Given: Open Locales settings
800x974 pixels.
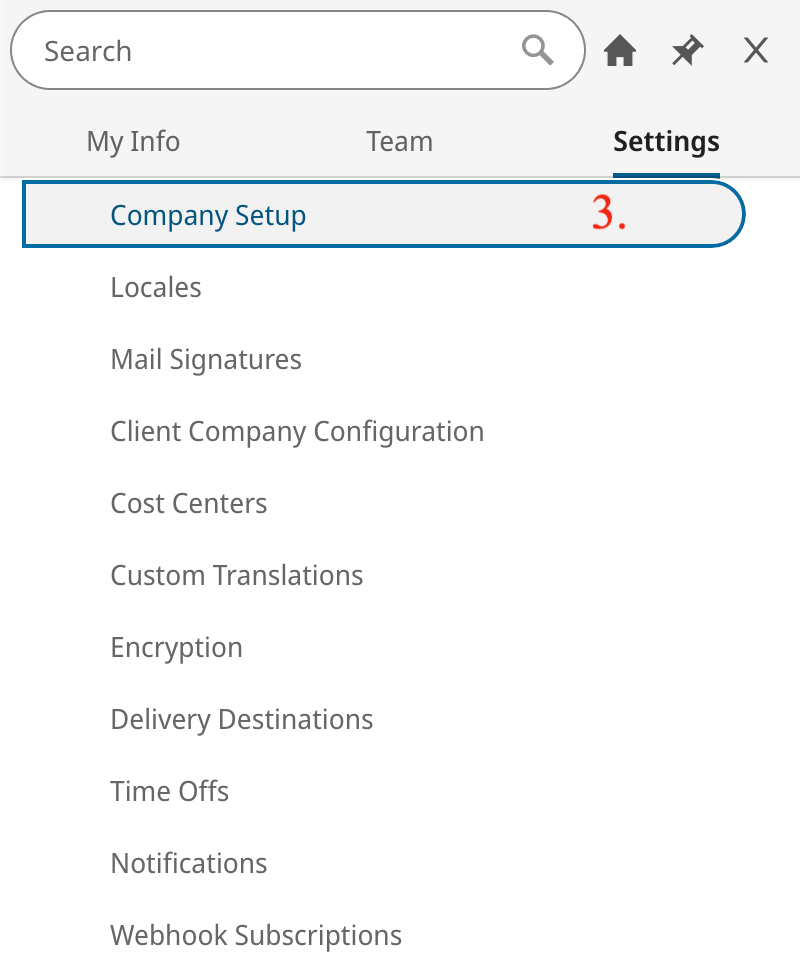Looking at the screenshot, I should [x=156, y=288].
